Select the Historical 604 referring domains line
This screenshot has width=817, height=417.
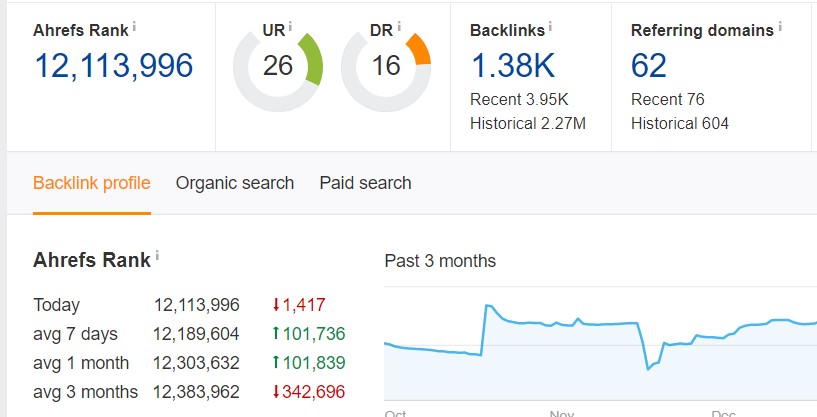[x=679, y=124]
